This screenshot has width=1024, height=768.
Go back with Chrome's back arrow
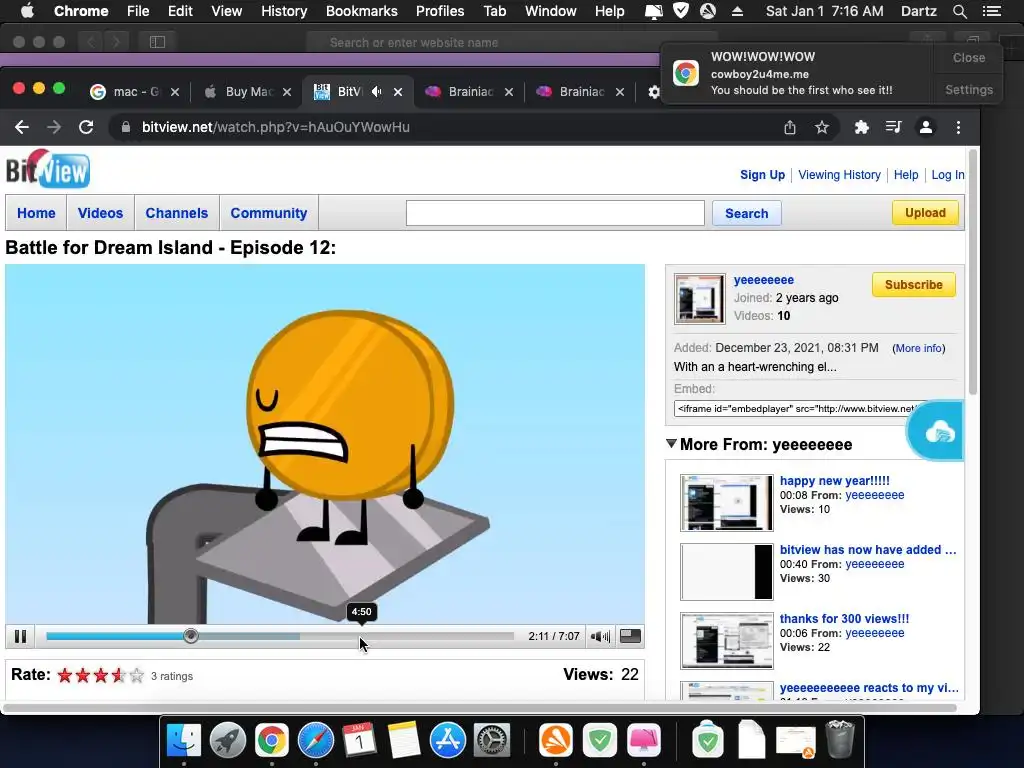pos(22,127)
